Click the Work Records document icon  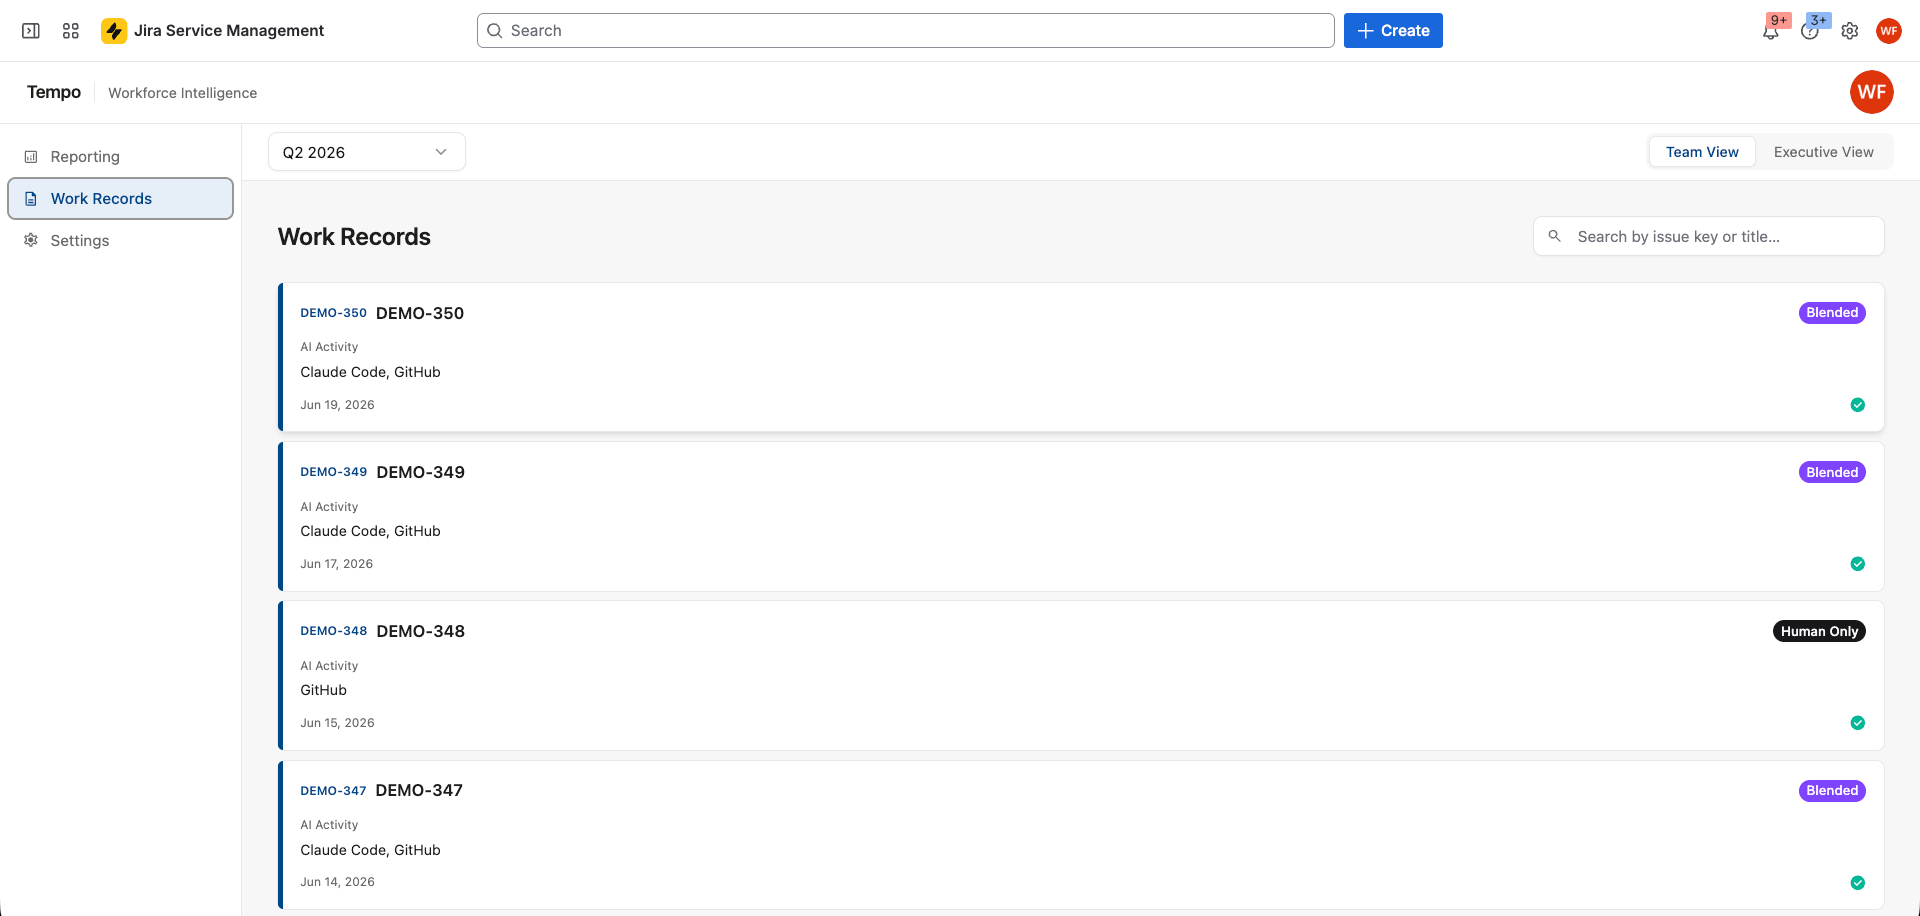coord(31,199)
